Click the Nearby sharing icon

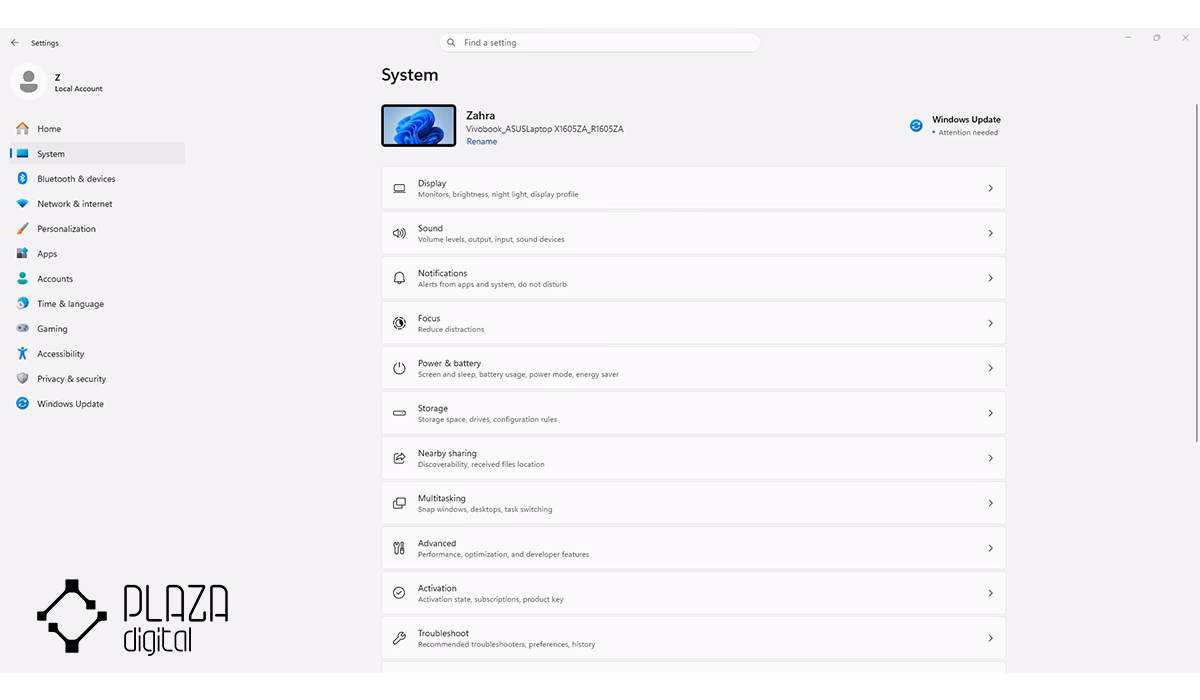[x=399, y=458]
